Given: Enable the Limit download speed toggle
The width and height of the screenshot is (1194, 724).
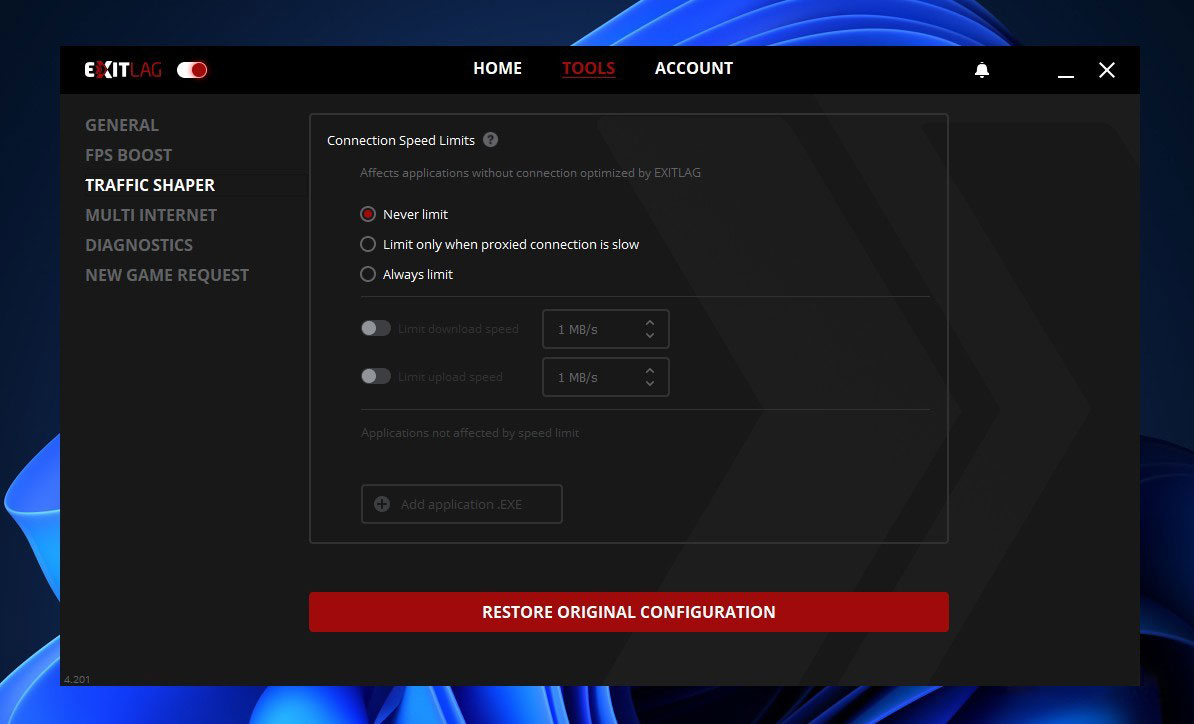Looking at the screenshot, I should click(x=376, y=328).
